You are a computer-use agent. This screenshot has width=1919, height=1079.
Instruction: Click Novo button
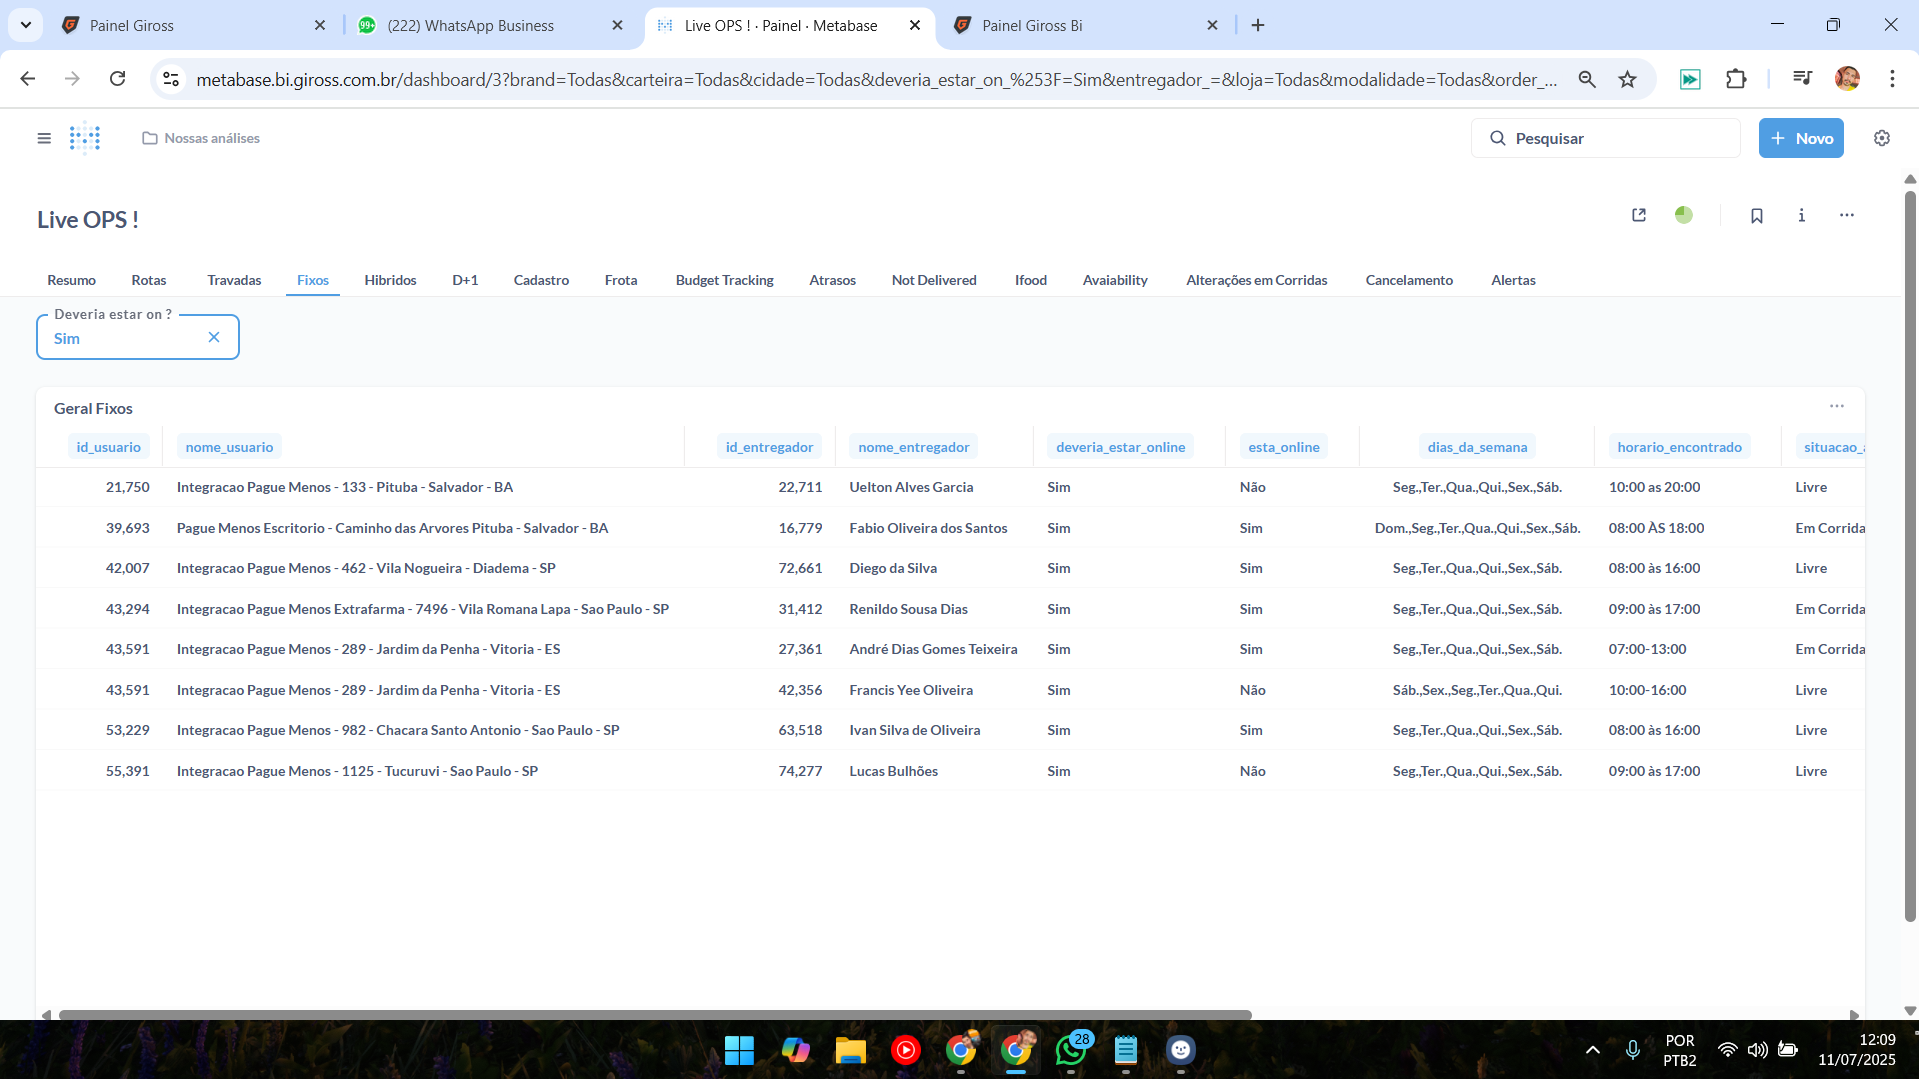(1801, 138)
